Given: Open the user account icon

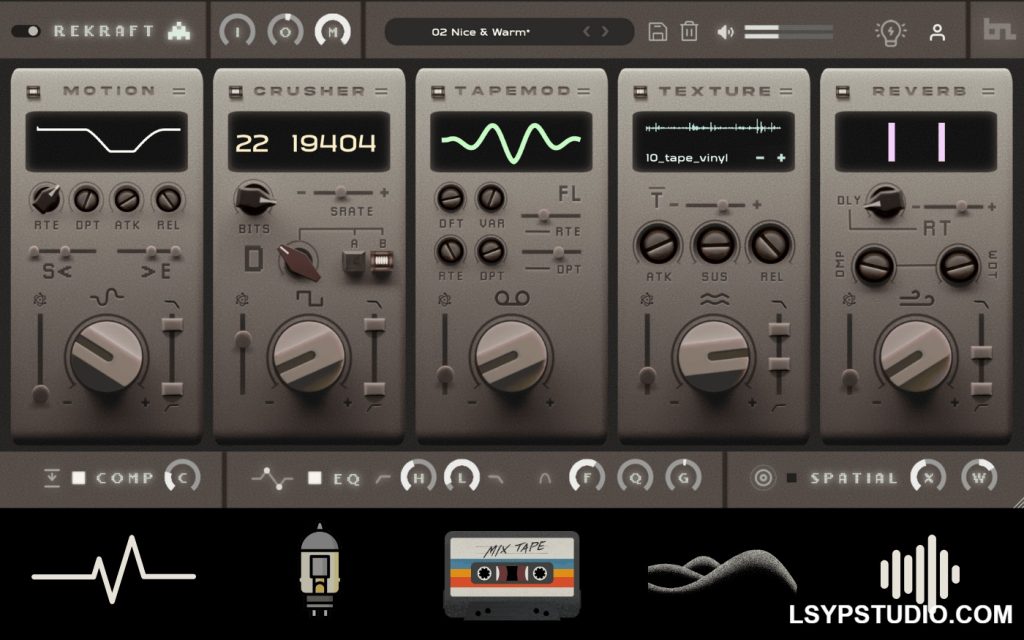Looking at the screenshot, I should coord(937,32).
